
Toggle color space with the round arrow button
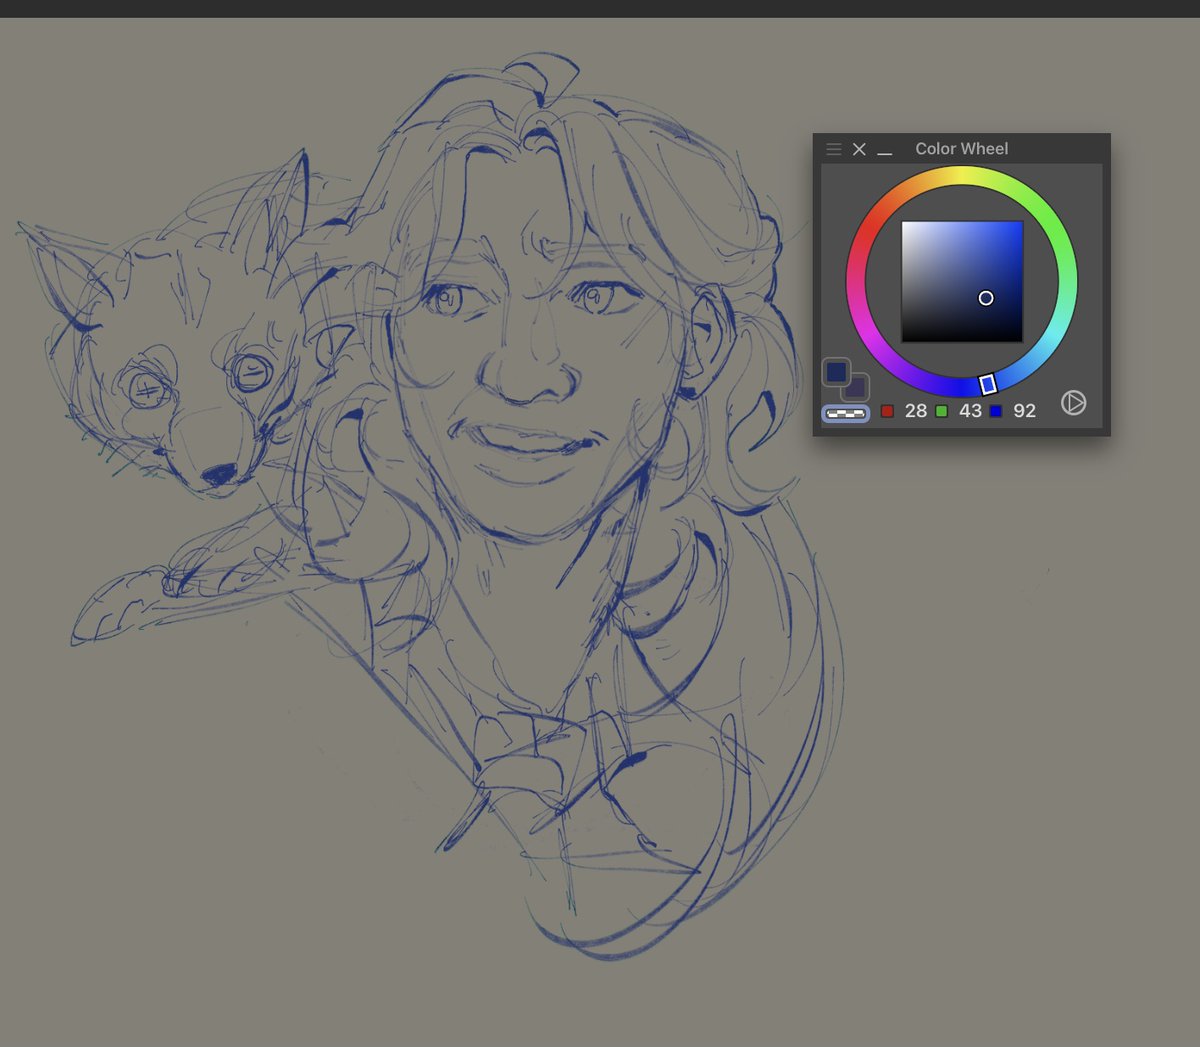(1073, 403)
